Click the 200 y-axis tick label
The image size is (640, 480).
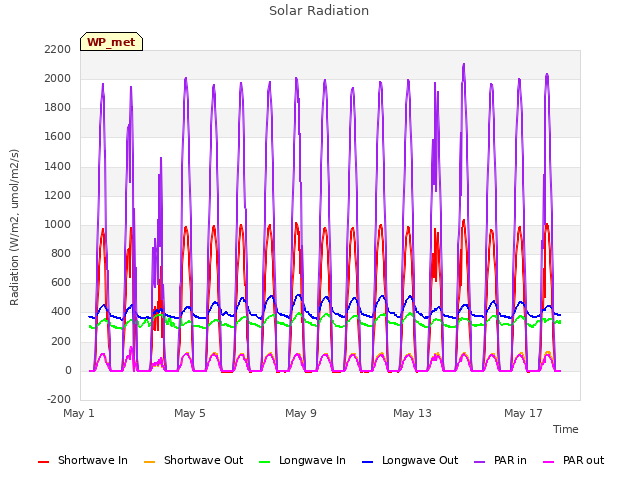click(61, 341)
